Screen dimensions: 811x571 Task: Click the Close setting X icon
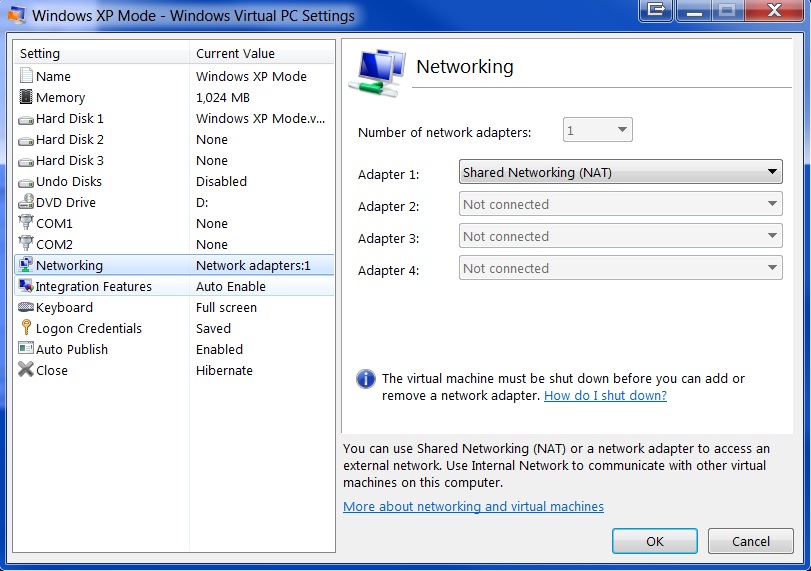click(26, 369)
